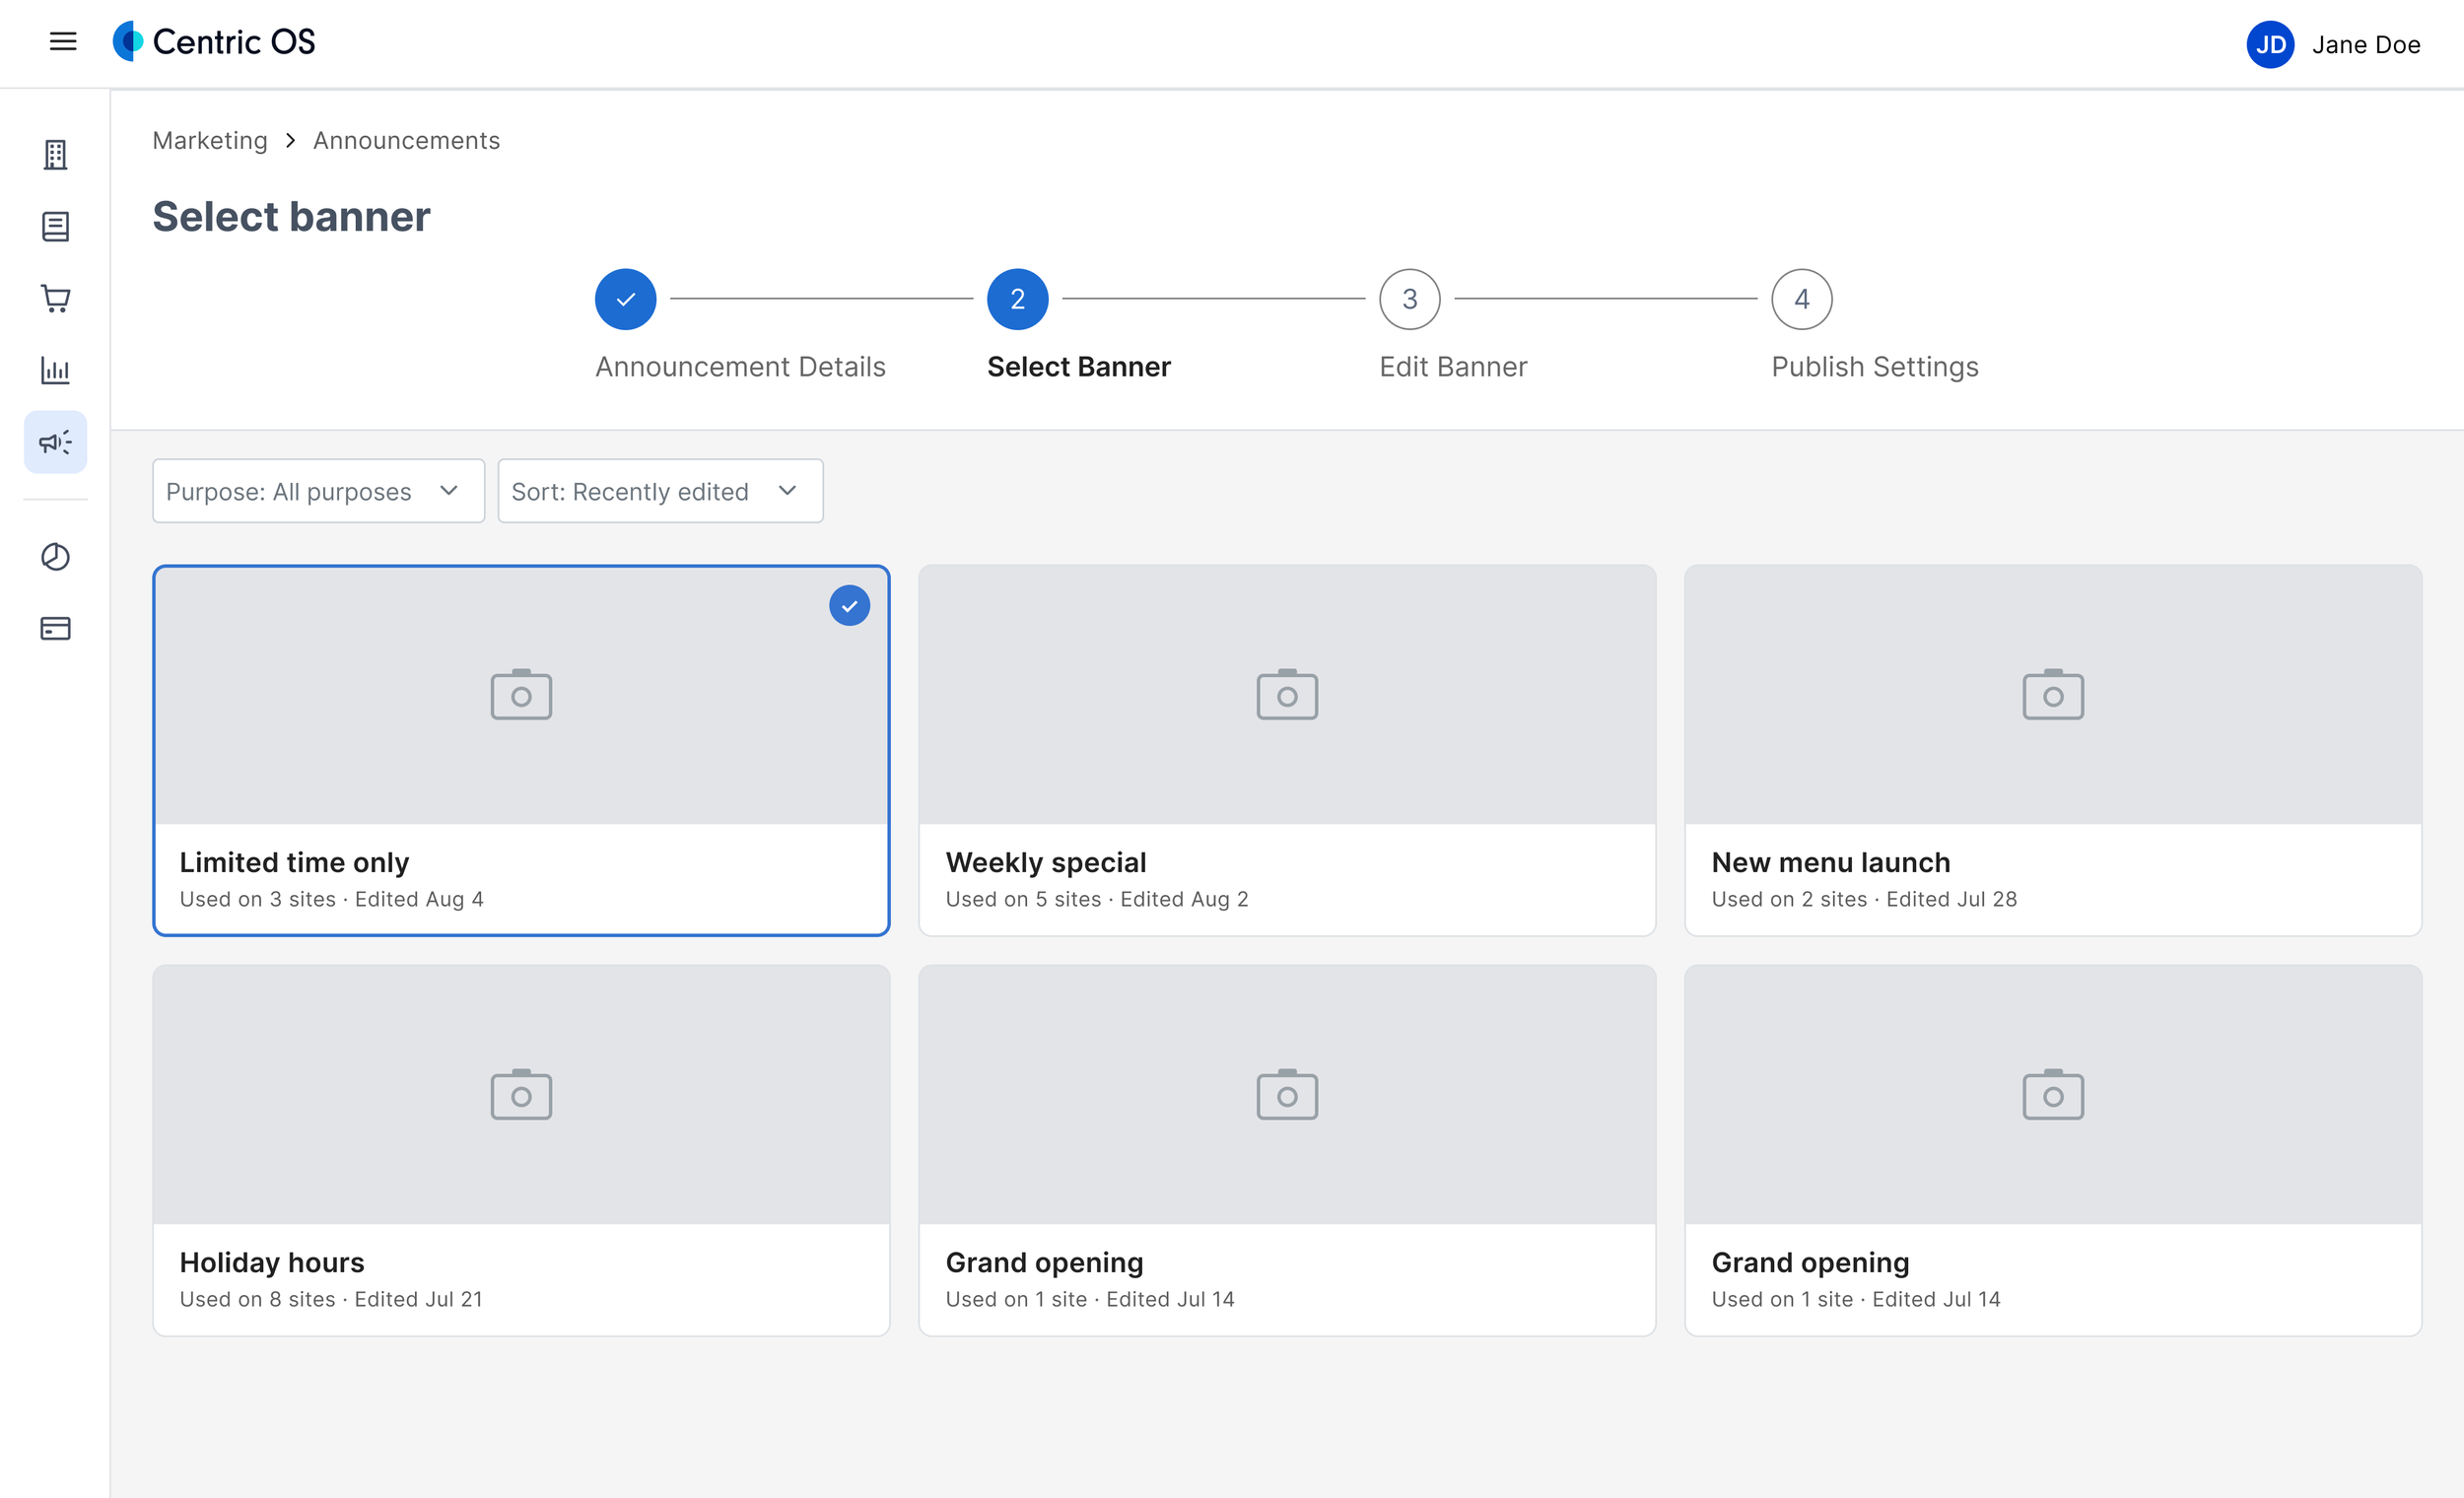
Task: Select the Edit Banner step label
Action: (1453, 367)
